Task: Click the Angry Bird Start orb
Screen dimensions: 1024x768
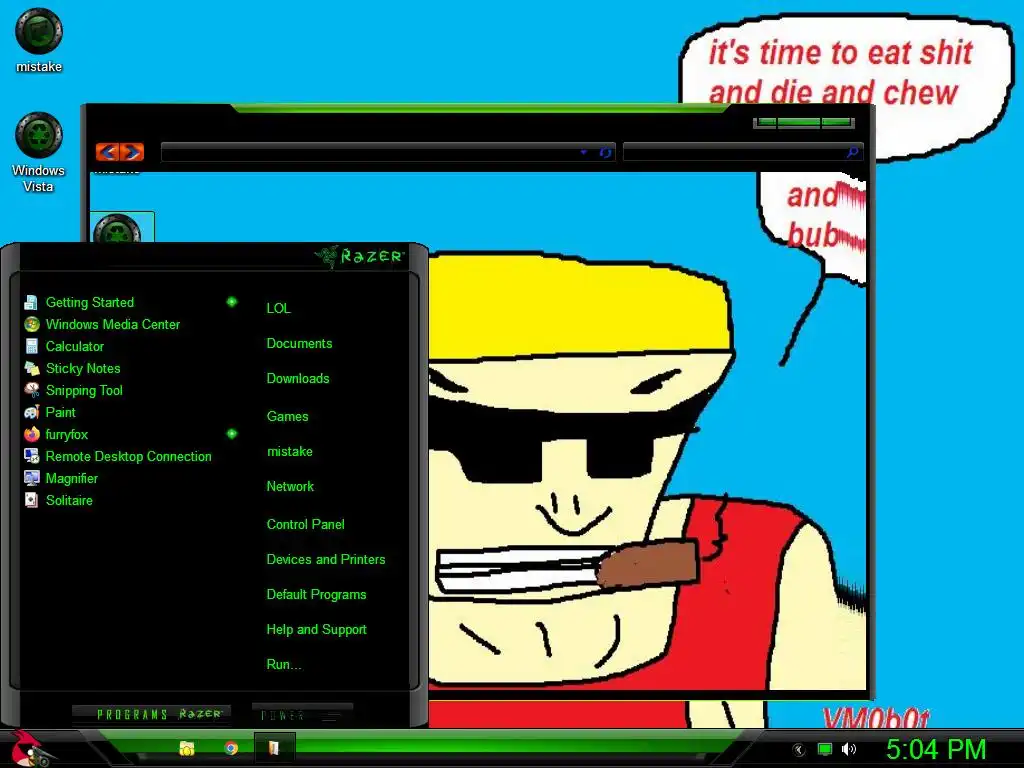Action: click(29, 748)
